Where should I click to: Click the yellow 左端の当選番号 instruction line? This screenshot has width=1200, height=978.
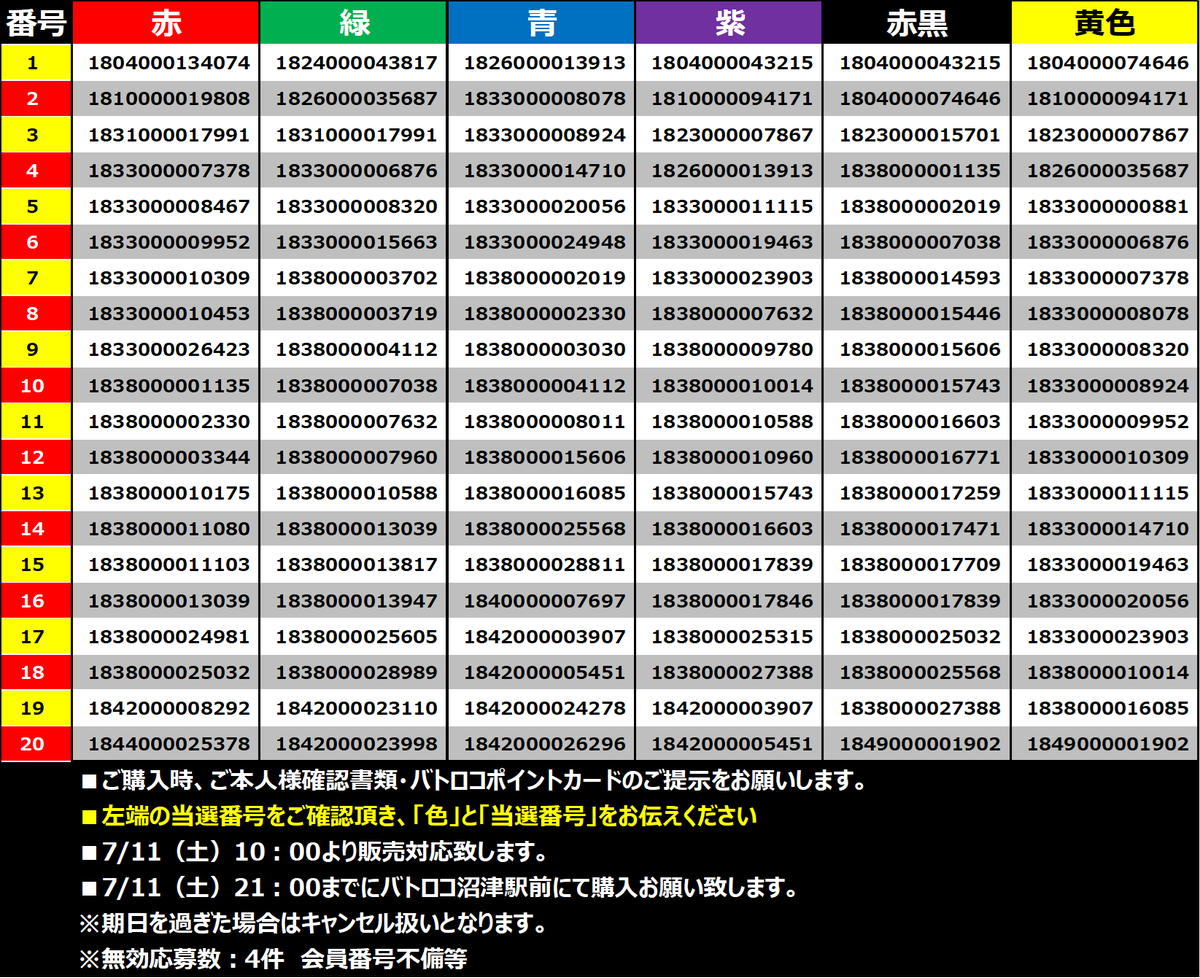pyautogui.click(x=419, y=817)
